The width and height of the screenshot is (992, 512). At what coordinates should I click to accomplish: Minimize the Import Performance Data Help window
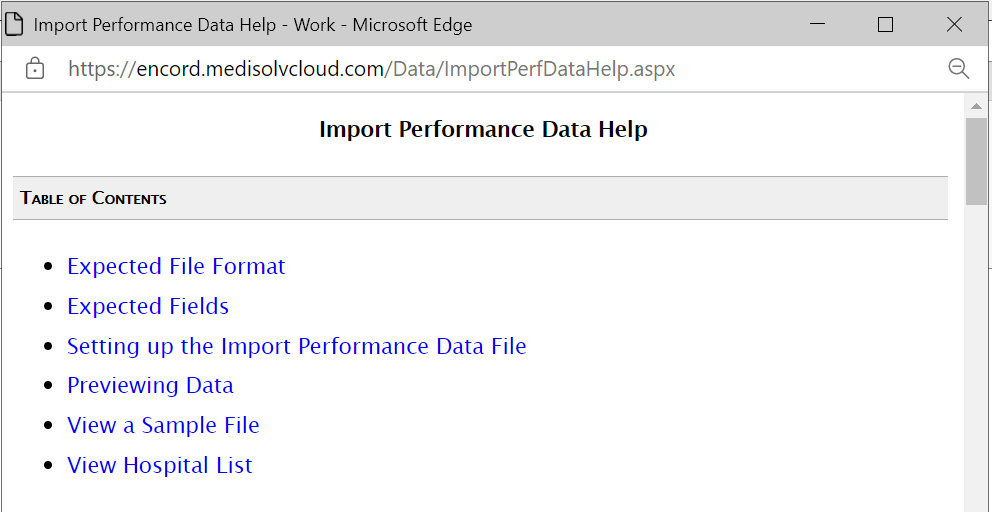[817, 25]
